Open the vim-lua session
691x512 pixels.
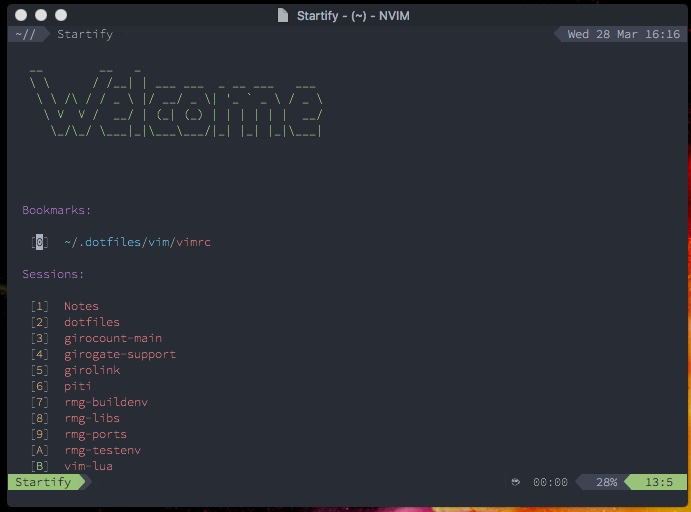[x=88, y=466]
